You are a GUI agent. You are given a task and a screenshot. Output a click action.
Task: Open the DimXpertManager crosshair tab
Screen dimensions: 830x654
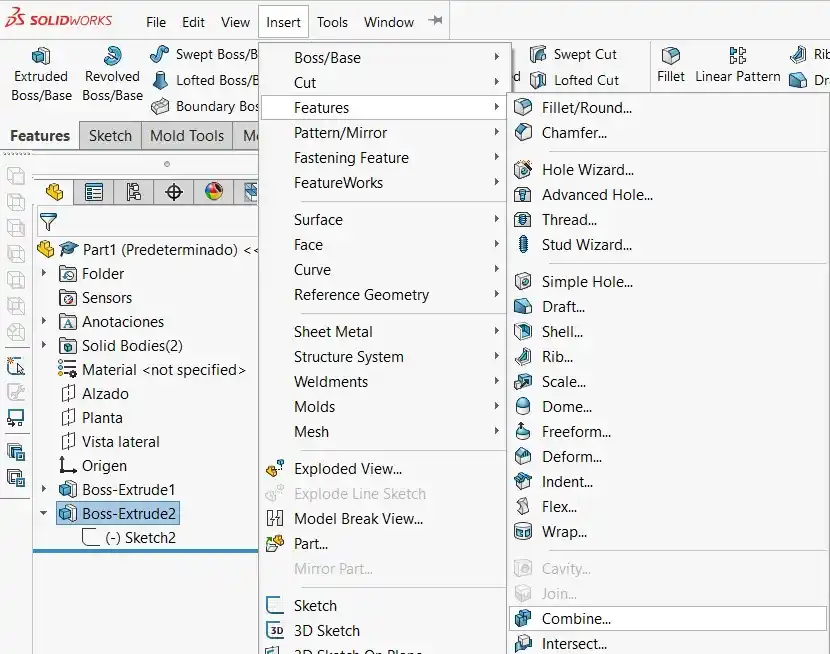point(174,192)
